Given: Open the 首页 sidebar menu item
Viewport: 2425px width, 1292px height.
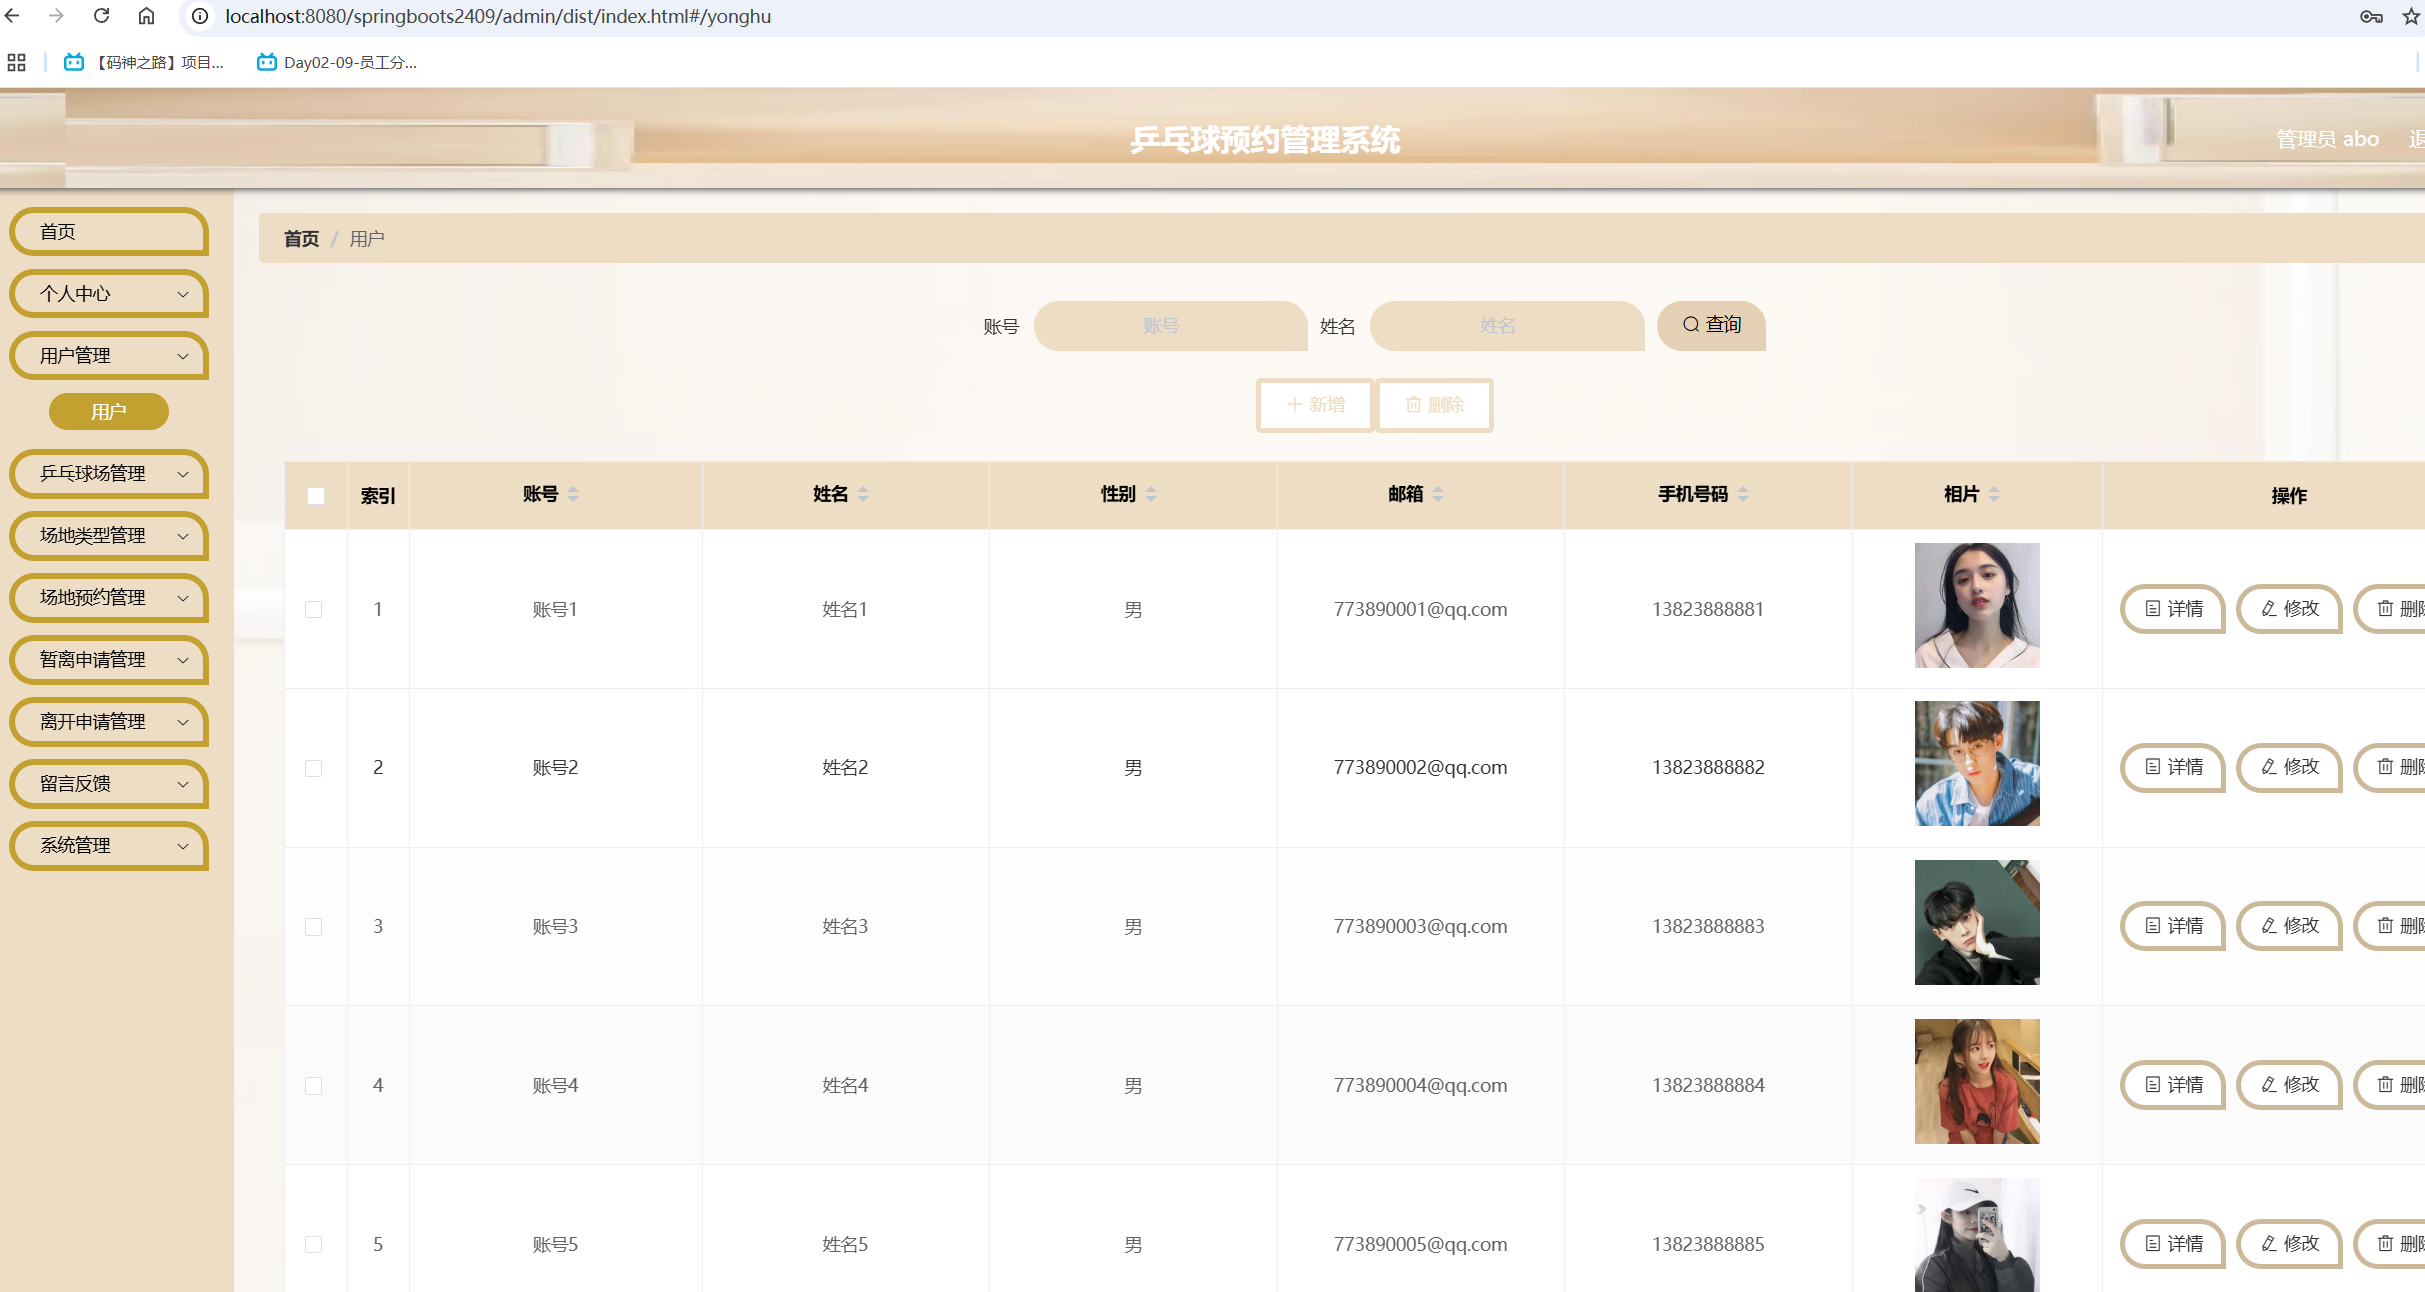Looking at the screenshot, I should pos(108,232).
